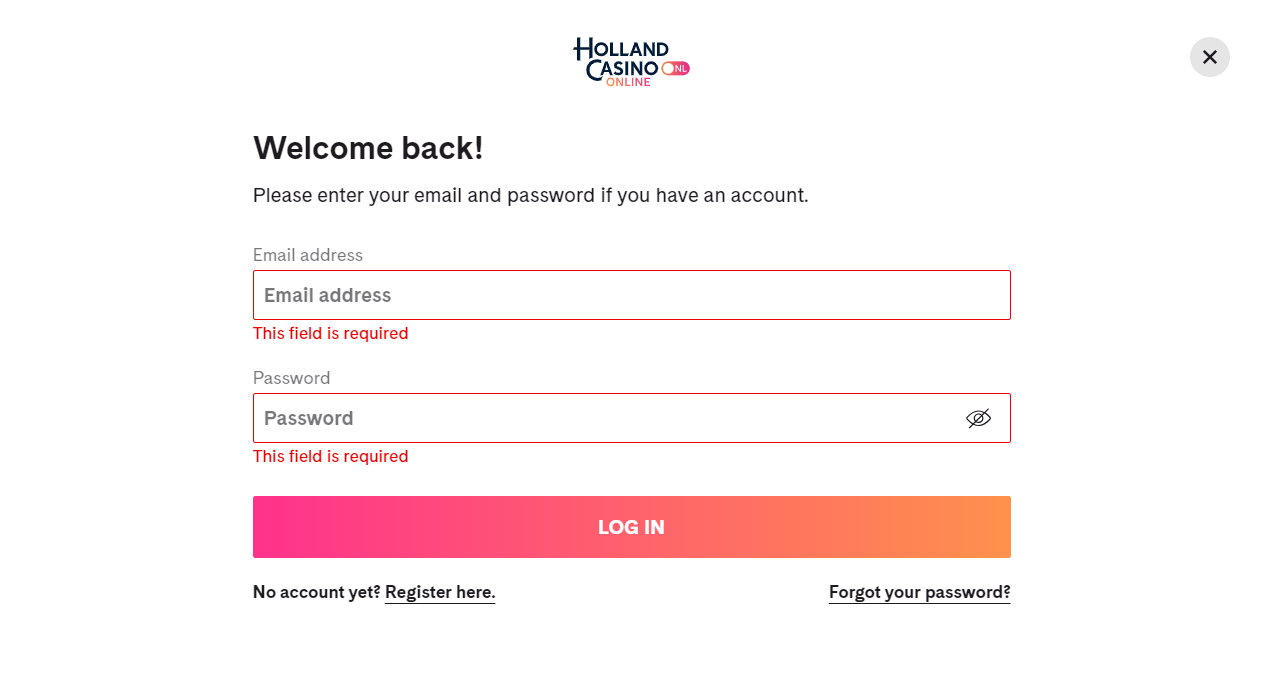This screenshot has width=1266, height=694.
Task: Click the email required error message
Action: 330,333
